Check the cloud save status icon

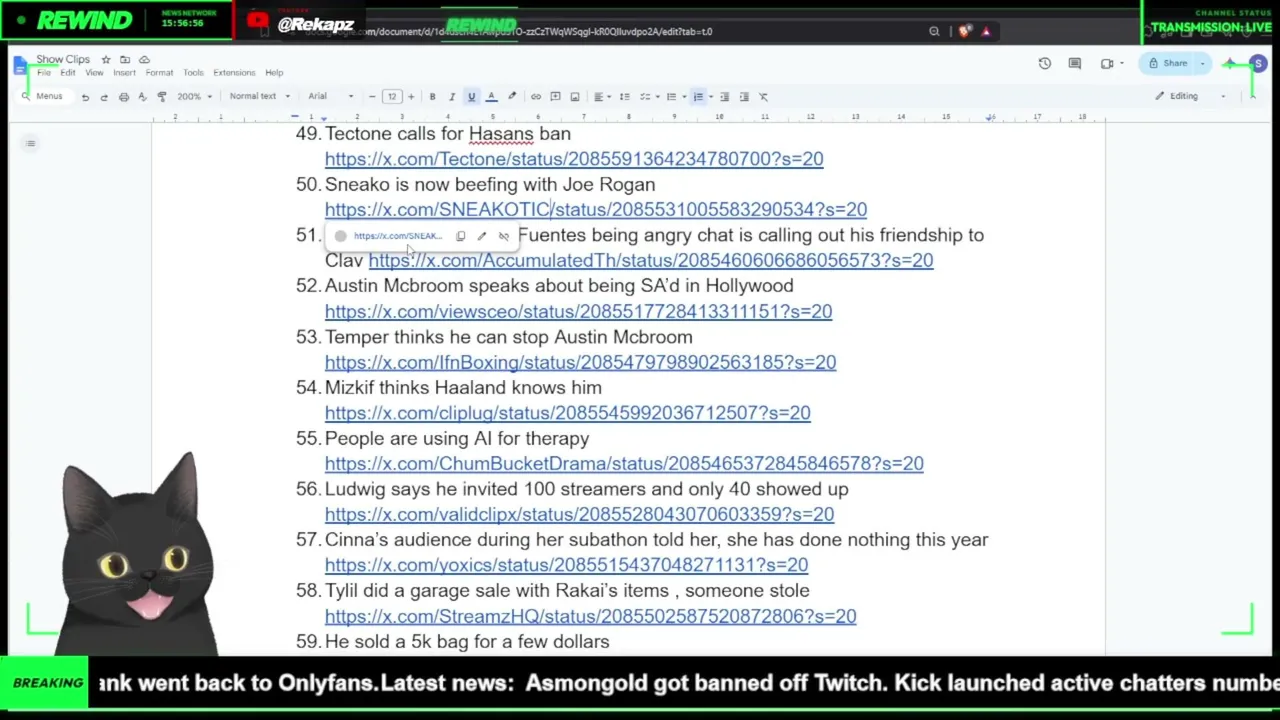144,60
